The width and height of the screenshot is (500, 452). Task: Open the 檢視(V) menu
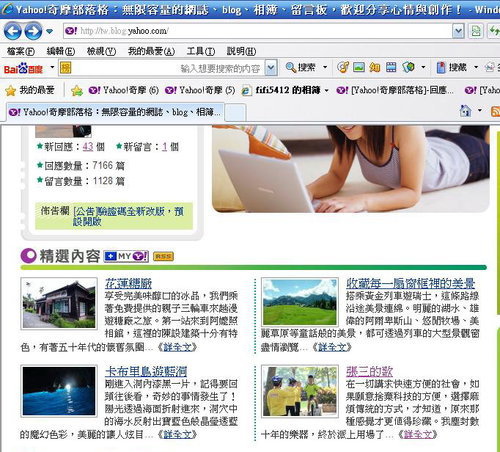pos(101,51)
